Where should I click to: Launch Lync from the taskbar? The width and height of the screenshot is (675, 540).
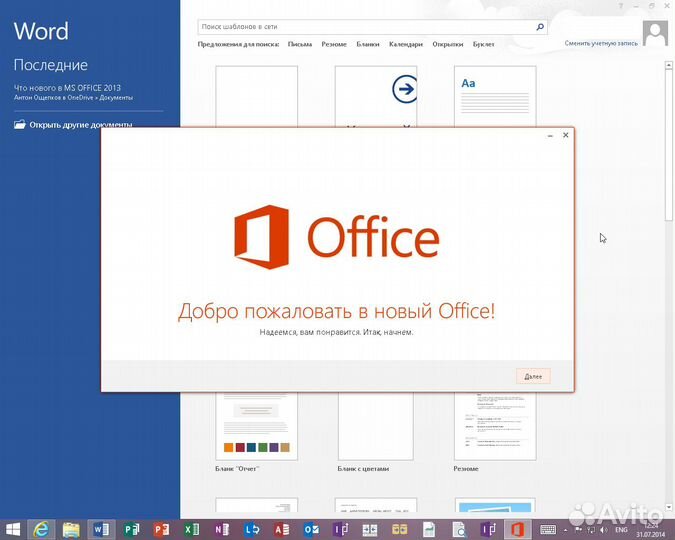pyautogui.click(x=252, y=530)
